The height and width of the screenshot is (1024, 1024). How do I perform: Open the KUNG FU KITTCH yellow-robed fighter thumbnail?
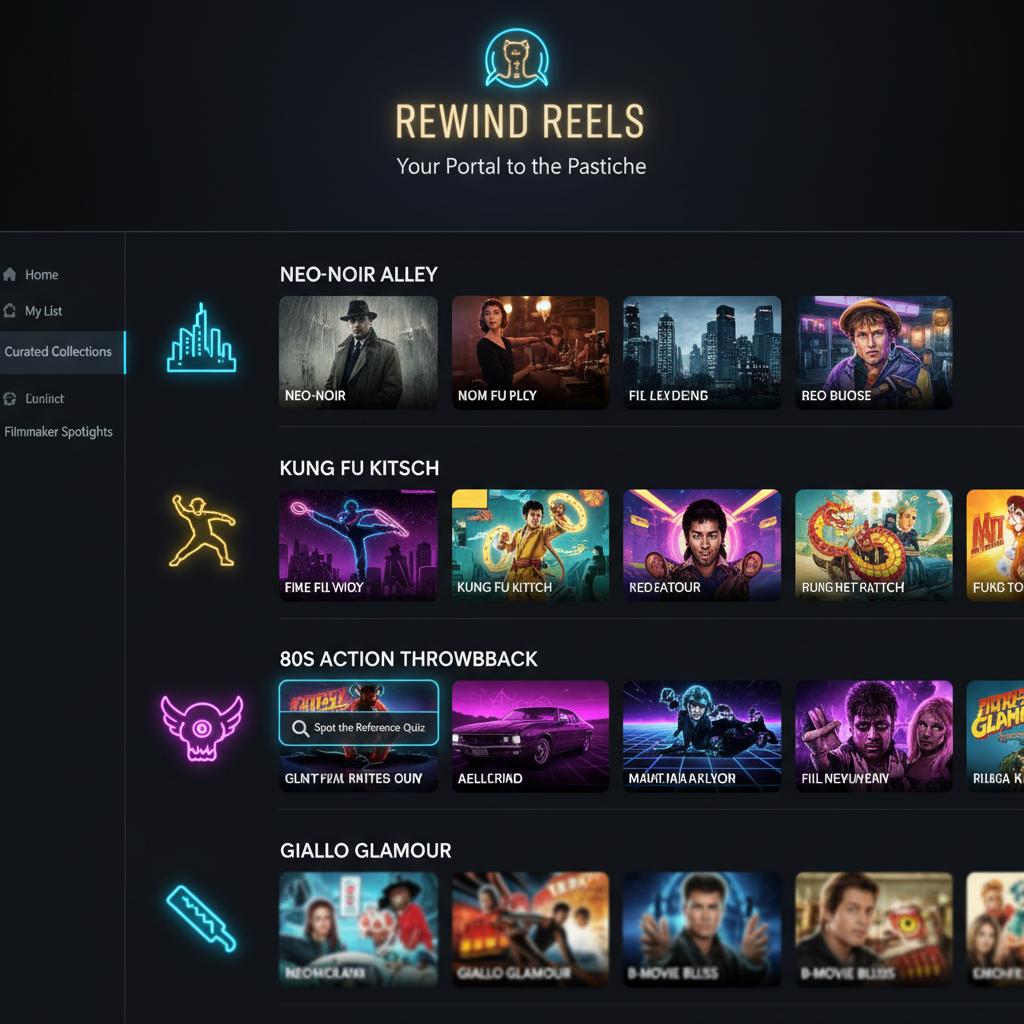click(530, 545)
